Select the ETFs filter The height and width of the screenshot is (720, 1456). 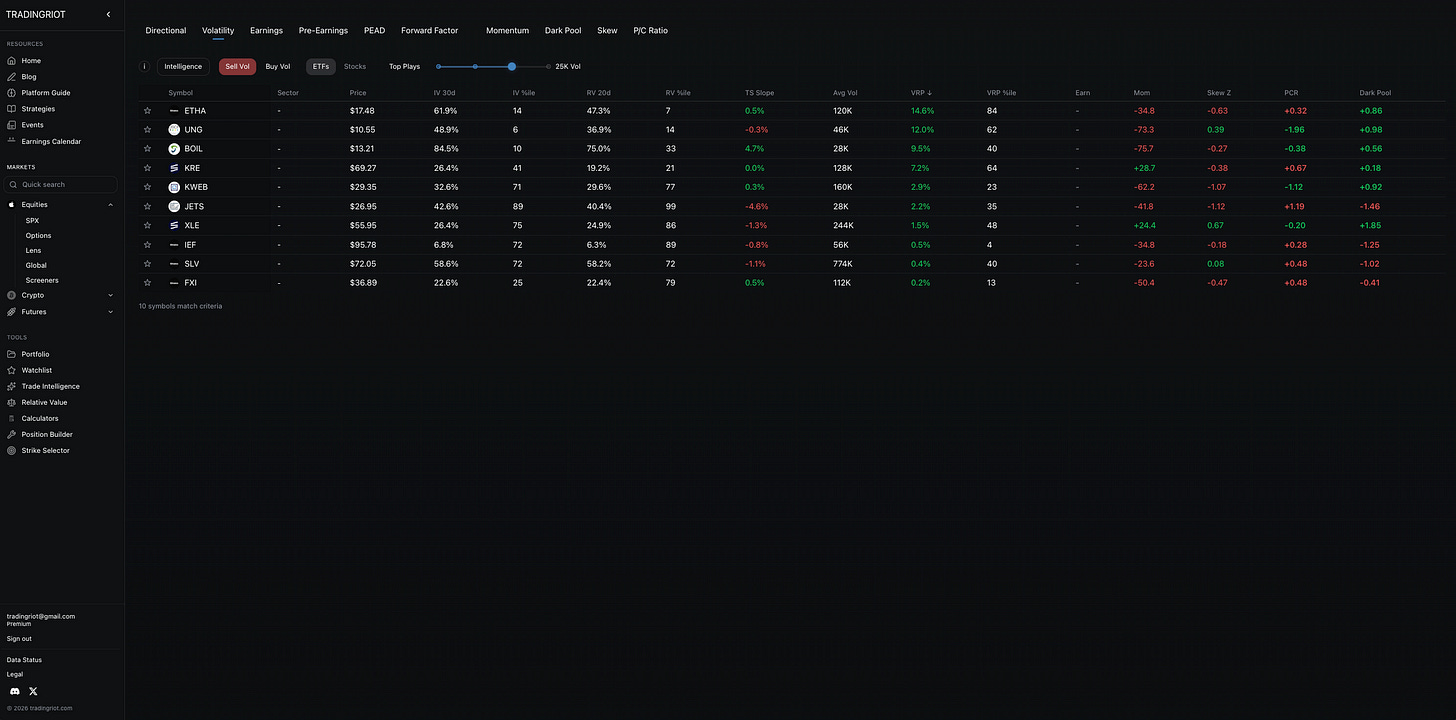(321, 67)
